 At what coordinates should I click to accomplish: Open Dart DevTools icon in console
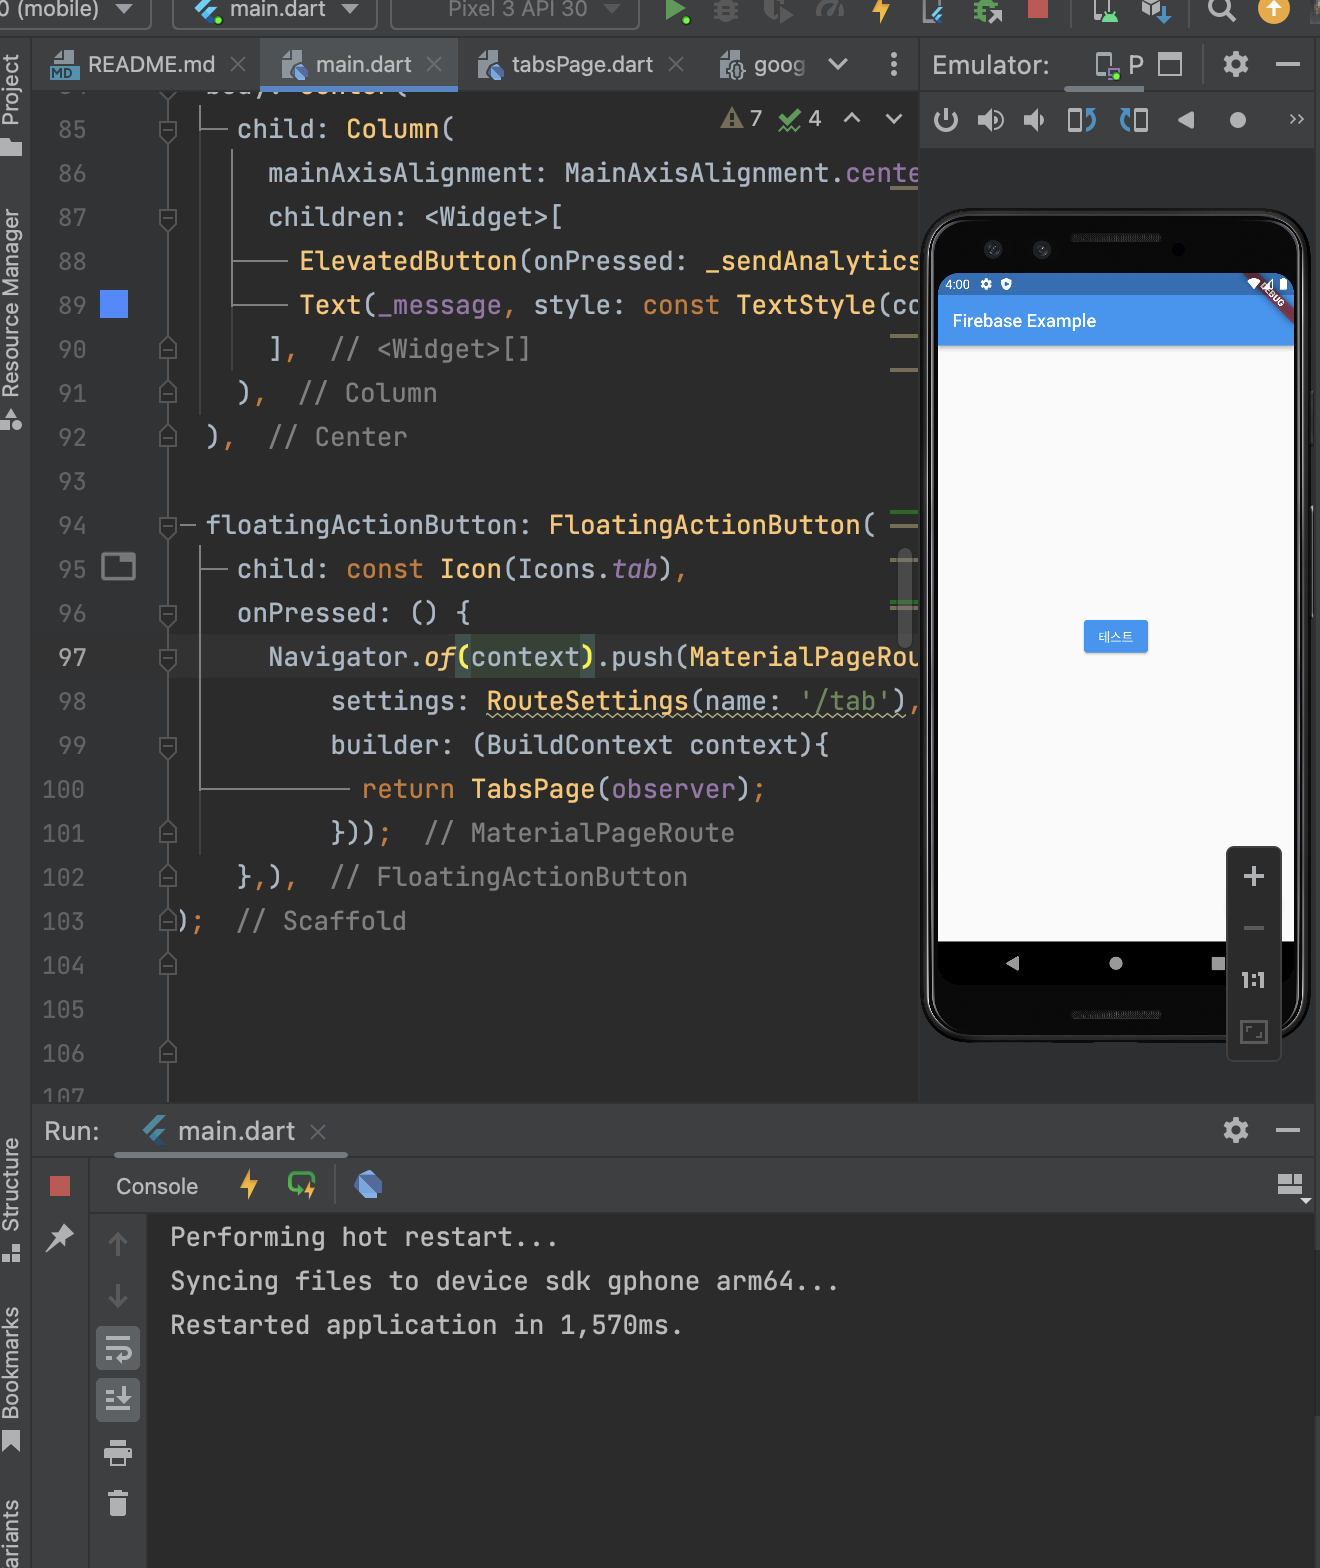point(368,1185)
